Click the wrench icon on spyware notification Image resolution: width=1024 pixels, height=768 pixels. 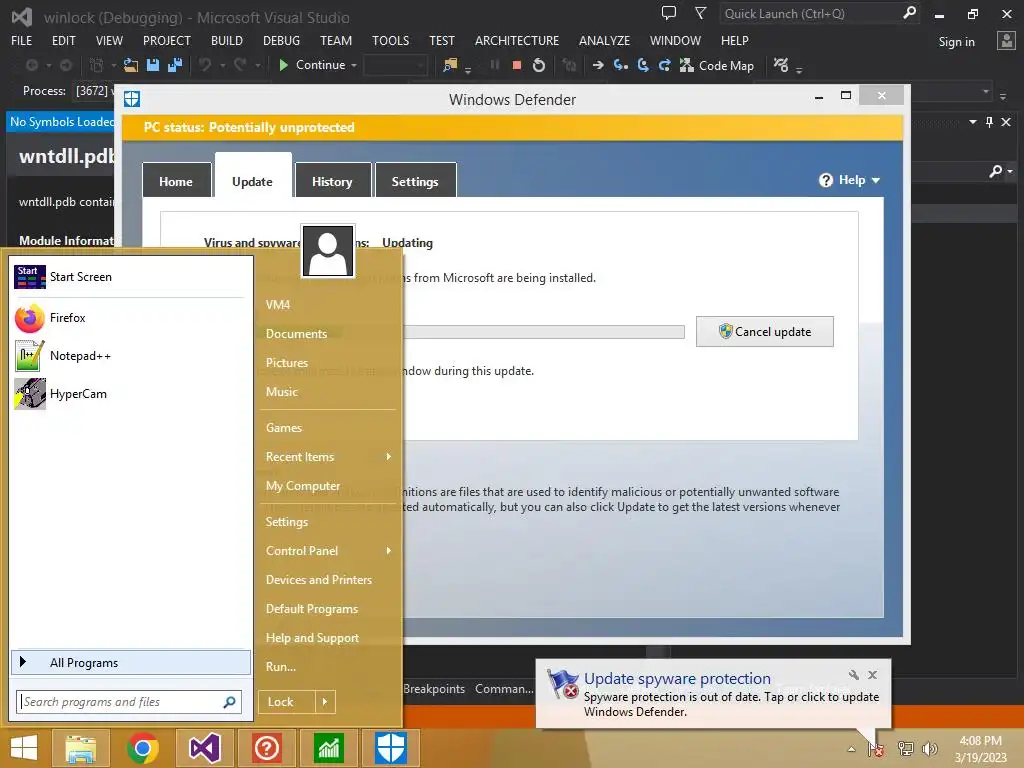click(x=854, y=675)
